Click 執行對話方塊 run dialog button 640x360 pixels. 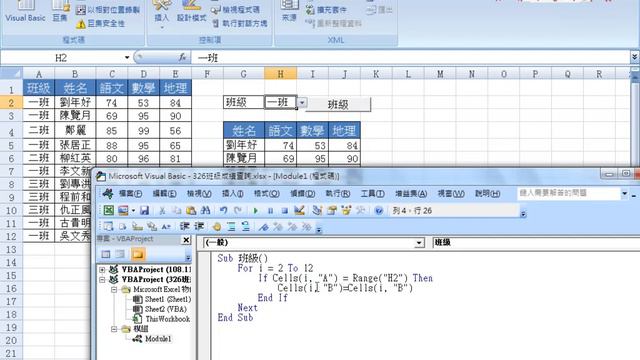point(240,24)
